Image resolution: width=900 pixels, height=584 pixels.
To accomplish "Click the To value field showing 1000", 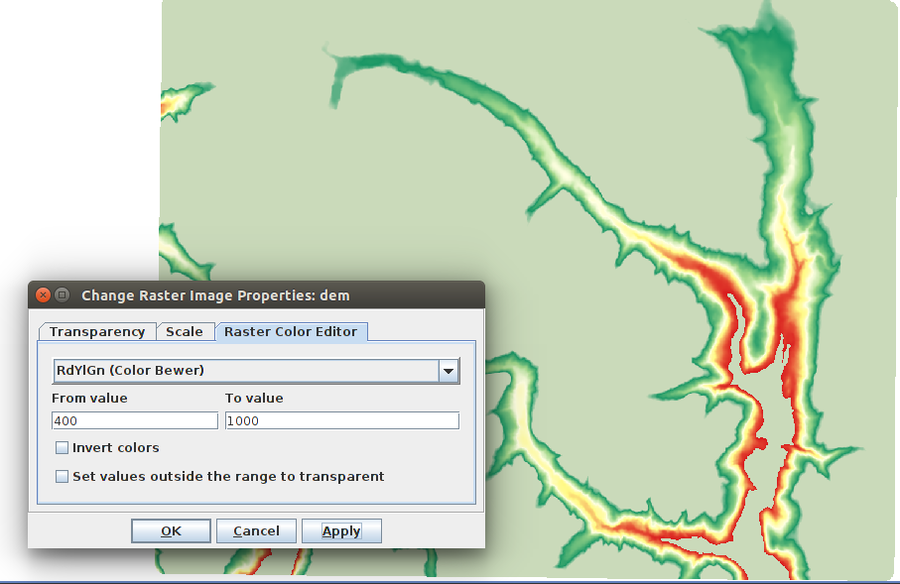I will click(x=342, y=420).
